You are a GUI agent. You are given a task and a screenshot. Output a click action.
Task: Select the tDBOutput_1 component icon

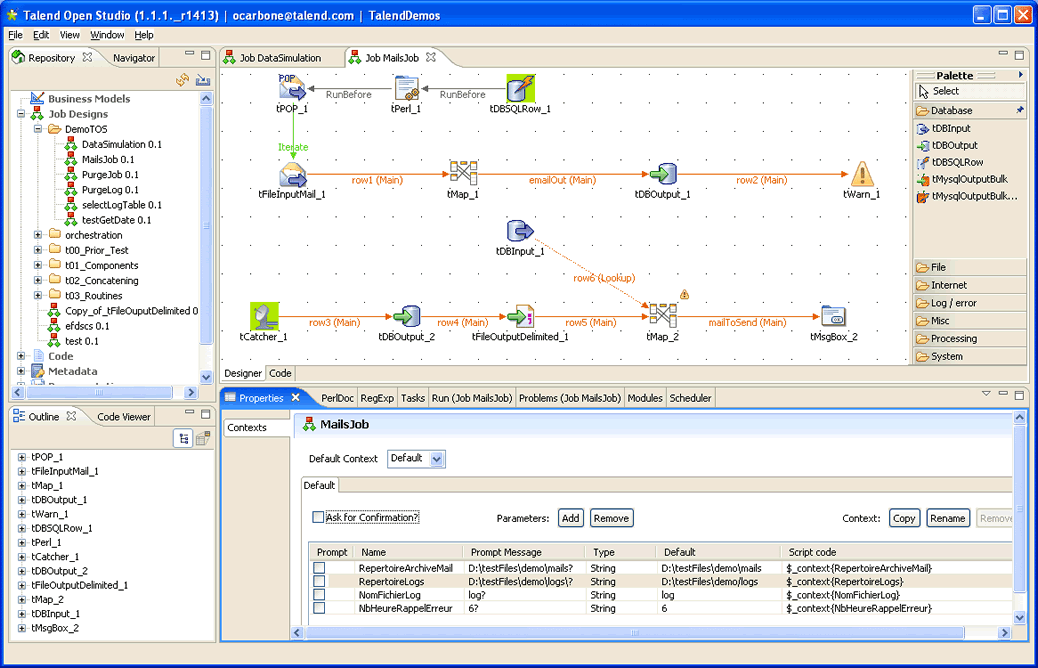pos(663,174)
